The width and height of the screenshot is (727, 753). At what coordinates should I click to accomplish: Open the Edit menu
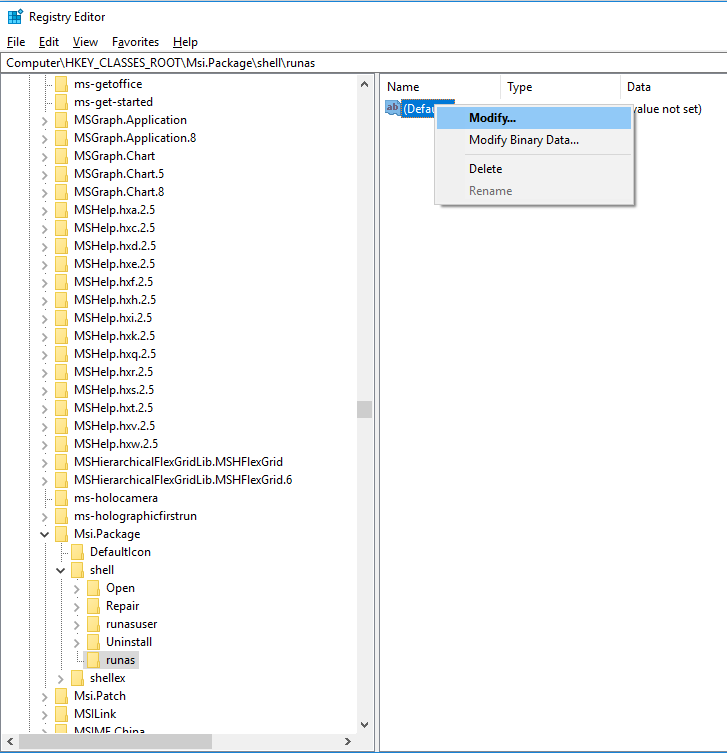click(x=49, y=42)
